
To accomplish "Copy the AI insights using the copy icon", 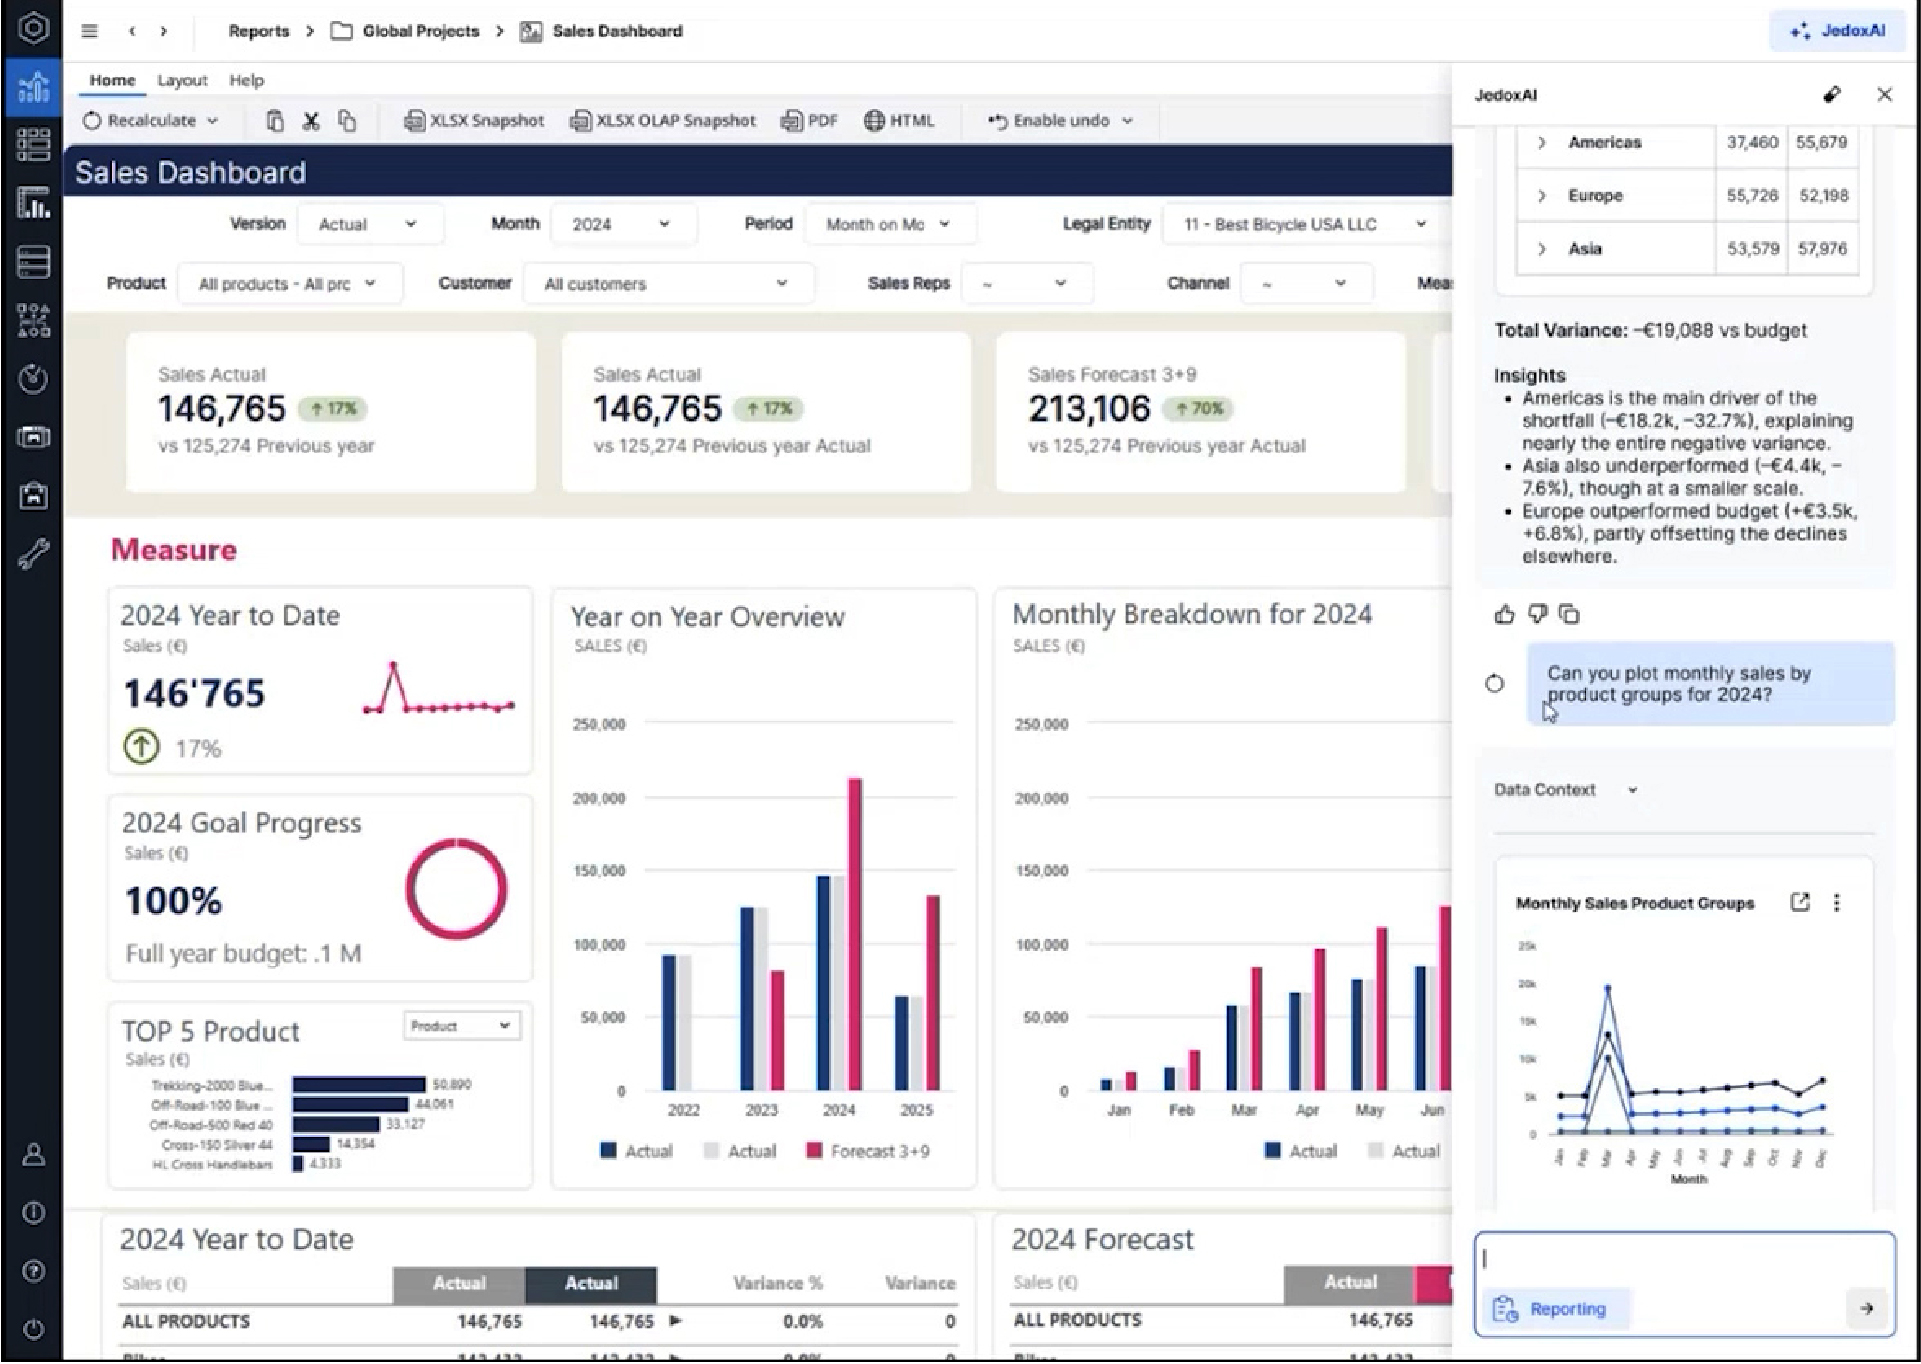I will coord(1570,615).
